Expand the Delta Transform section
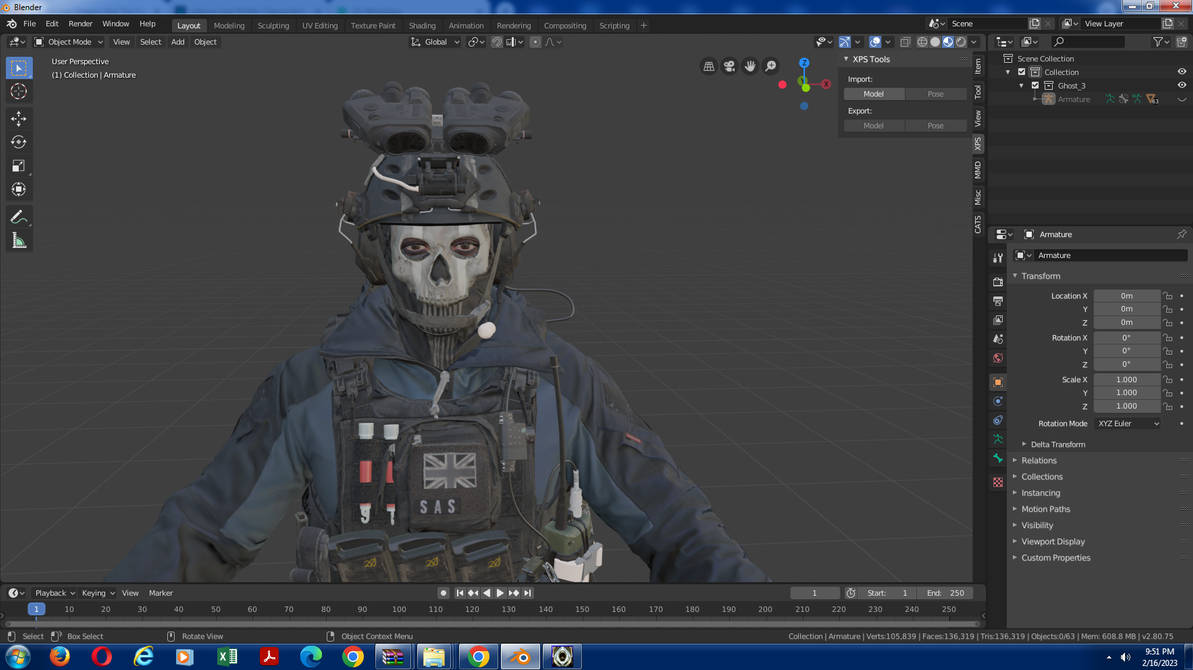 [1058, 444]
